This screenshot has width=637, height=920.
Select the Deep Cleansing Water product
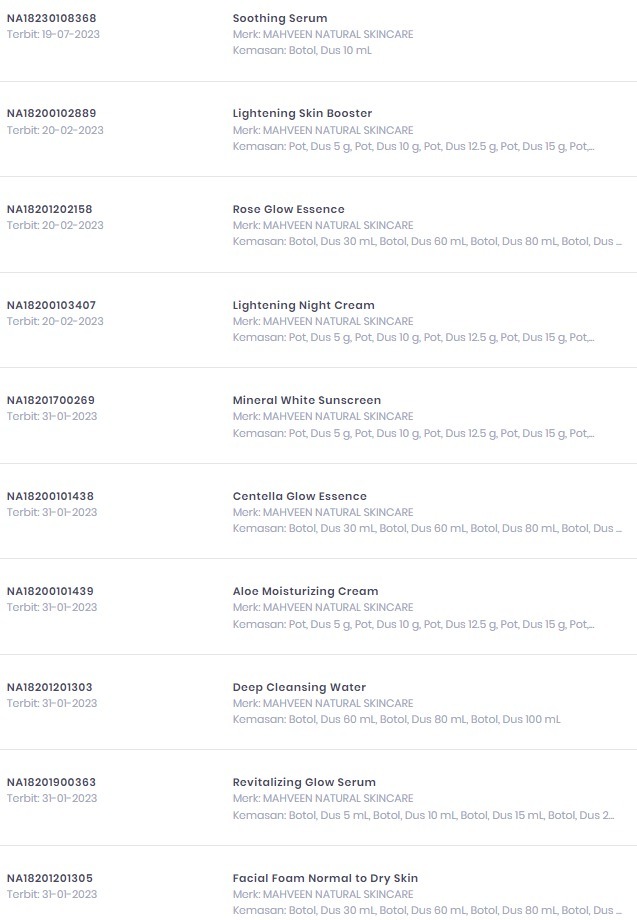click(x=299, y=687)
